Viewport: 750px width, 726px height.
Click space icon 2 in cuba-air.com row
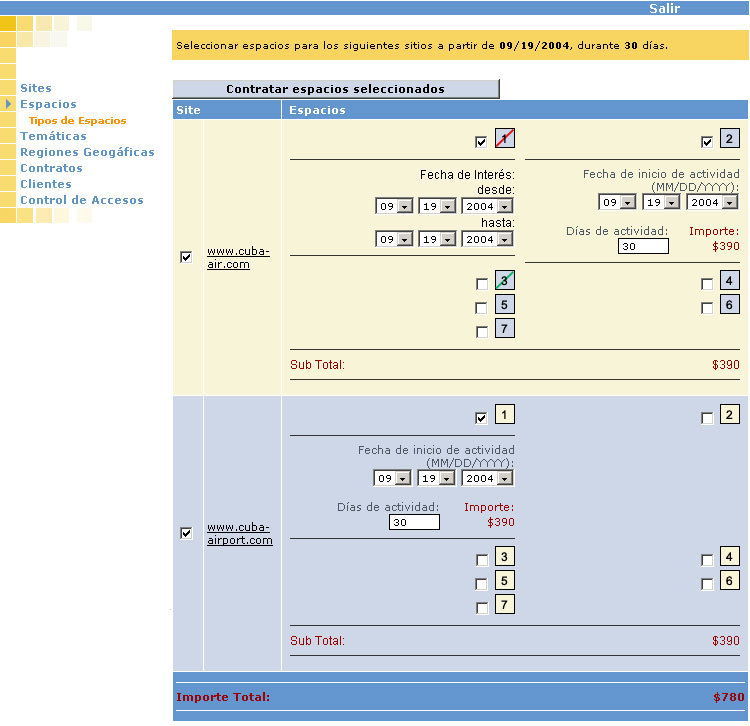(730, 139)
